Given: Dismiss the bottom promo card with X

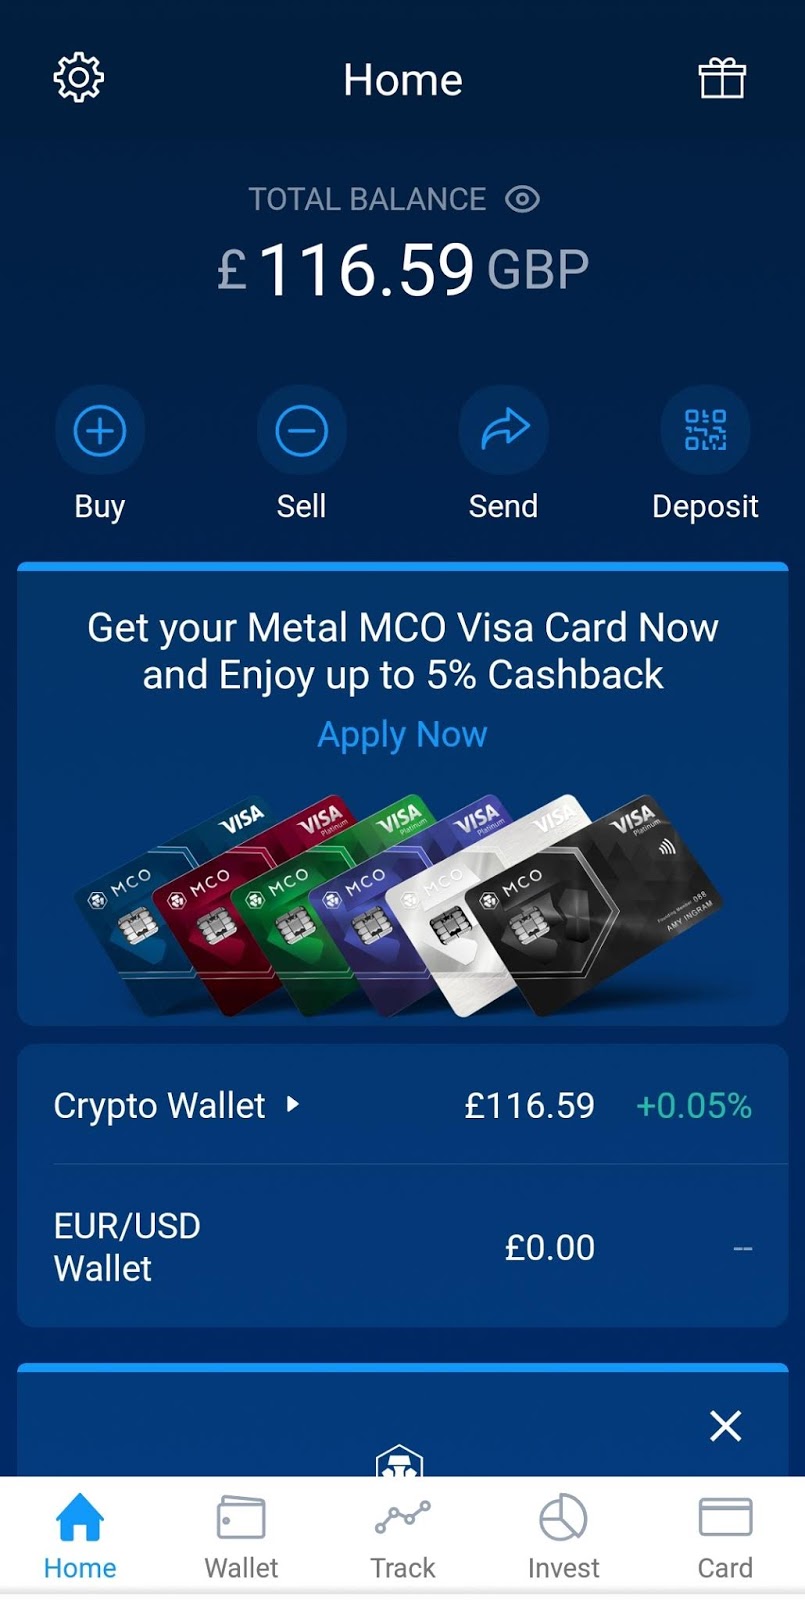Looking at the screenshot, I should tap(725, 1425).
